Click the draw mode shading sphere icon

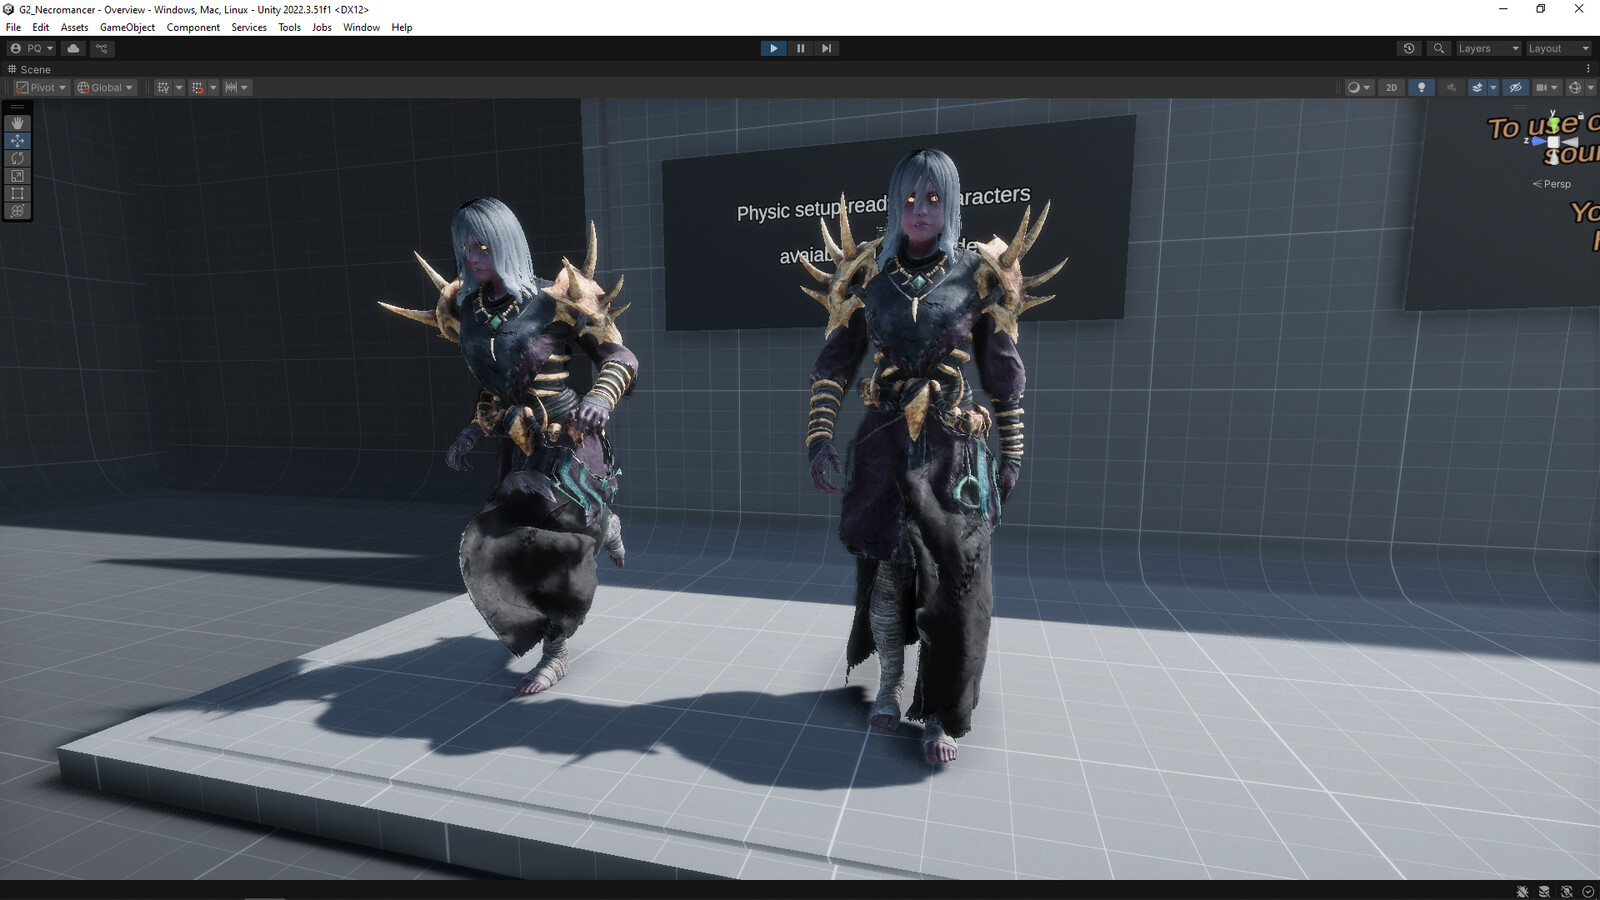(1354, 87)
